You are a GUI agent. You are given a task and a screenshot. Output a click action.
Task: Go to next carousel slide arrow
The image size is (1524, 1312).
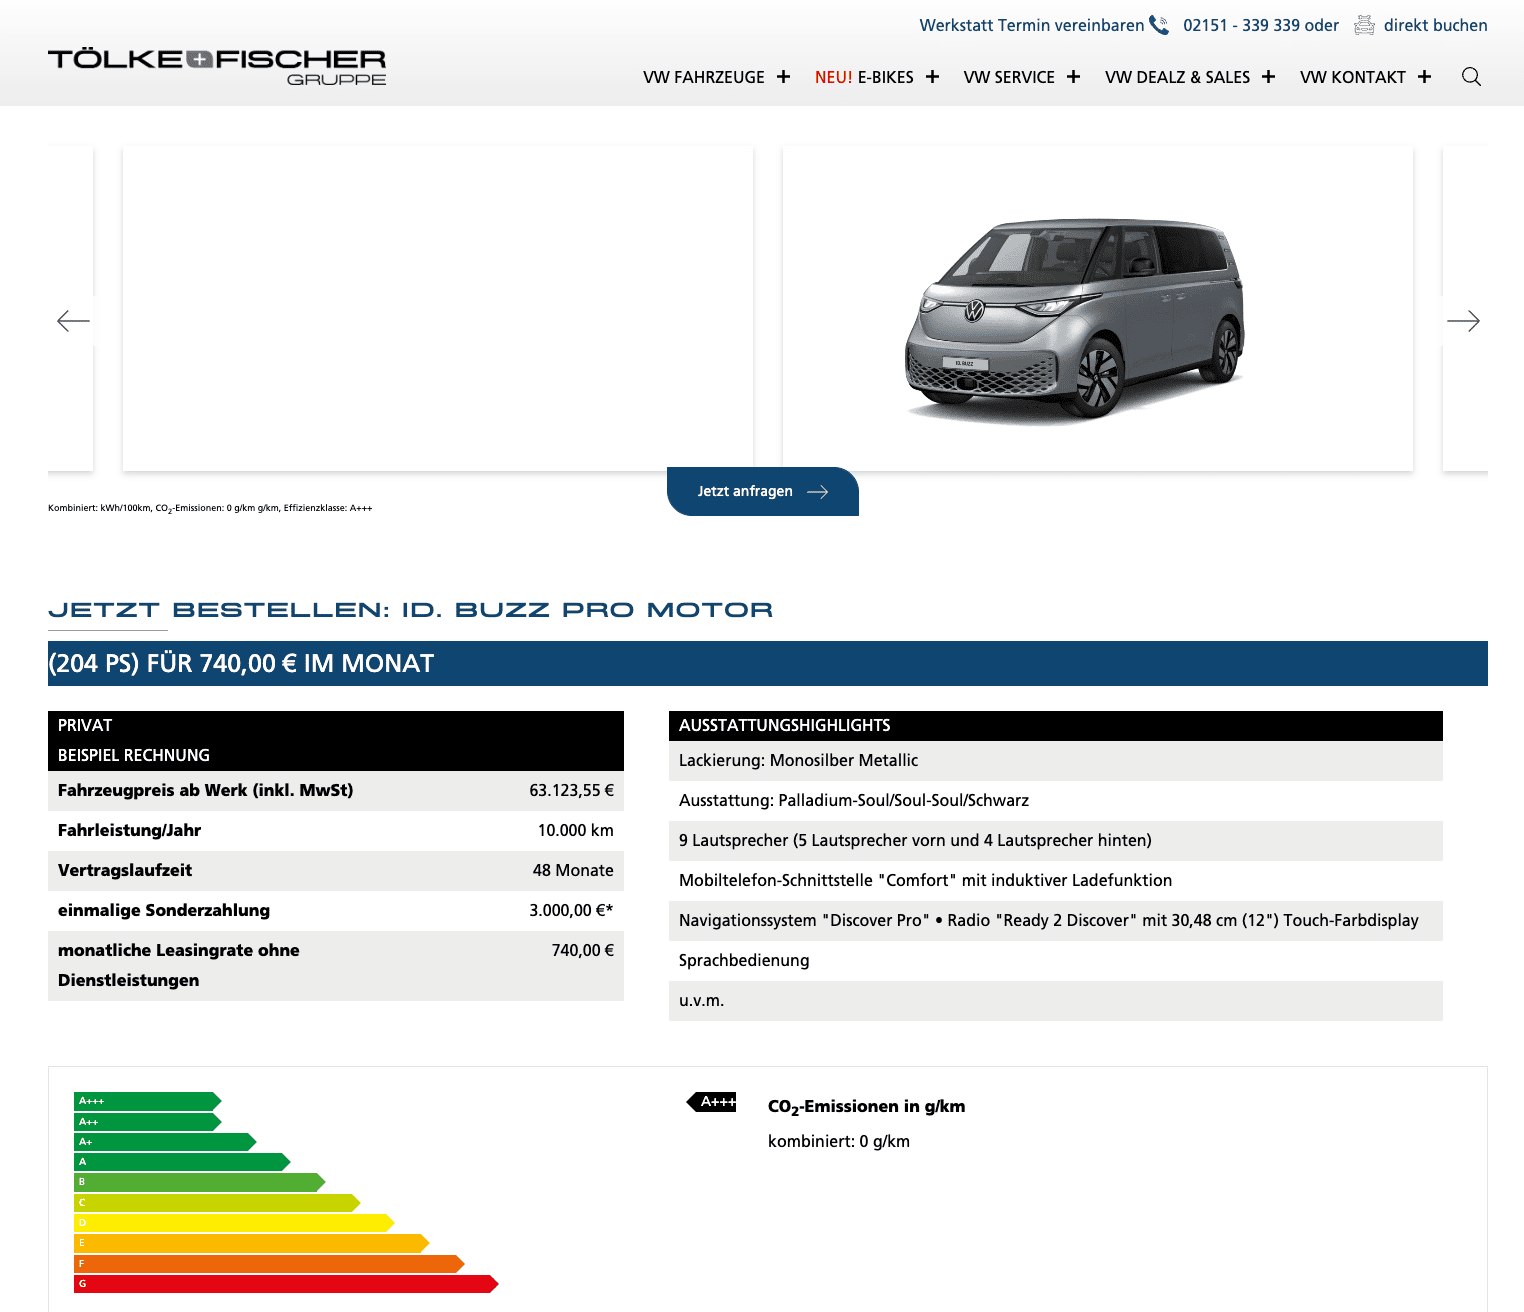pyautogui.click(x=1463, y=321)
